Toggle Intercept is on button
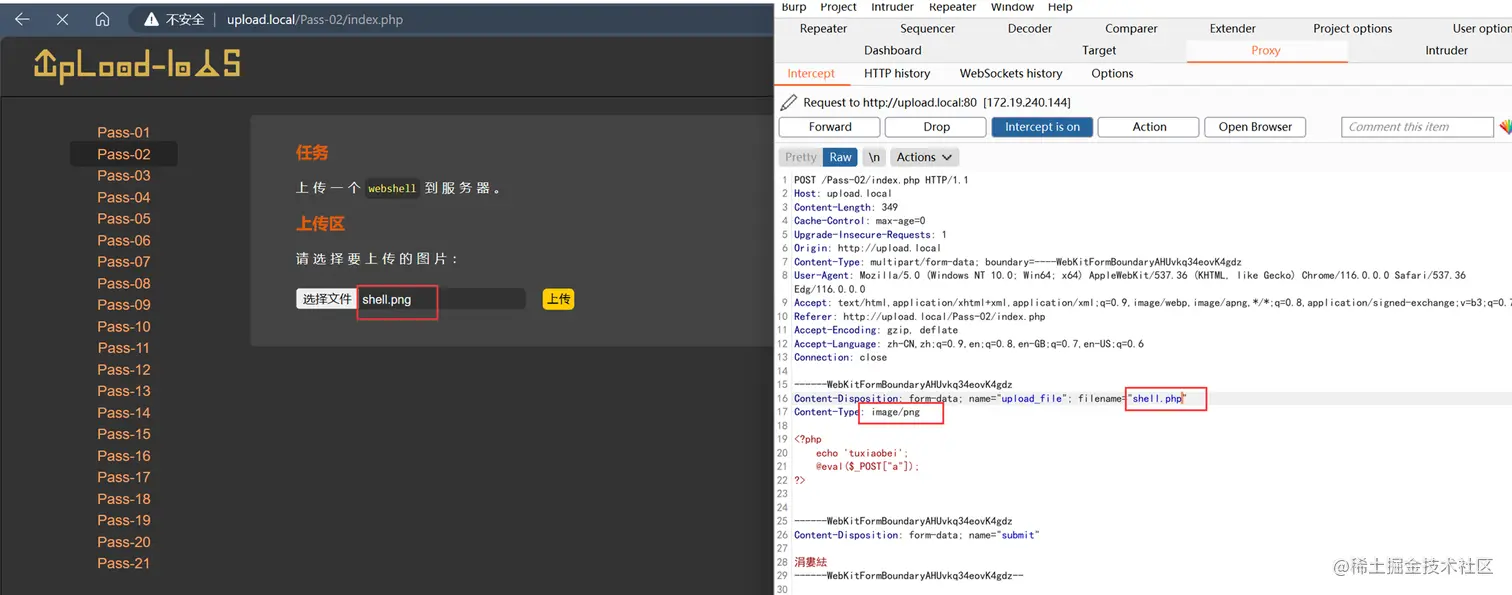This screenshot has height=595, width=1512. coord(1042,127)
